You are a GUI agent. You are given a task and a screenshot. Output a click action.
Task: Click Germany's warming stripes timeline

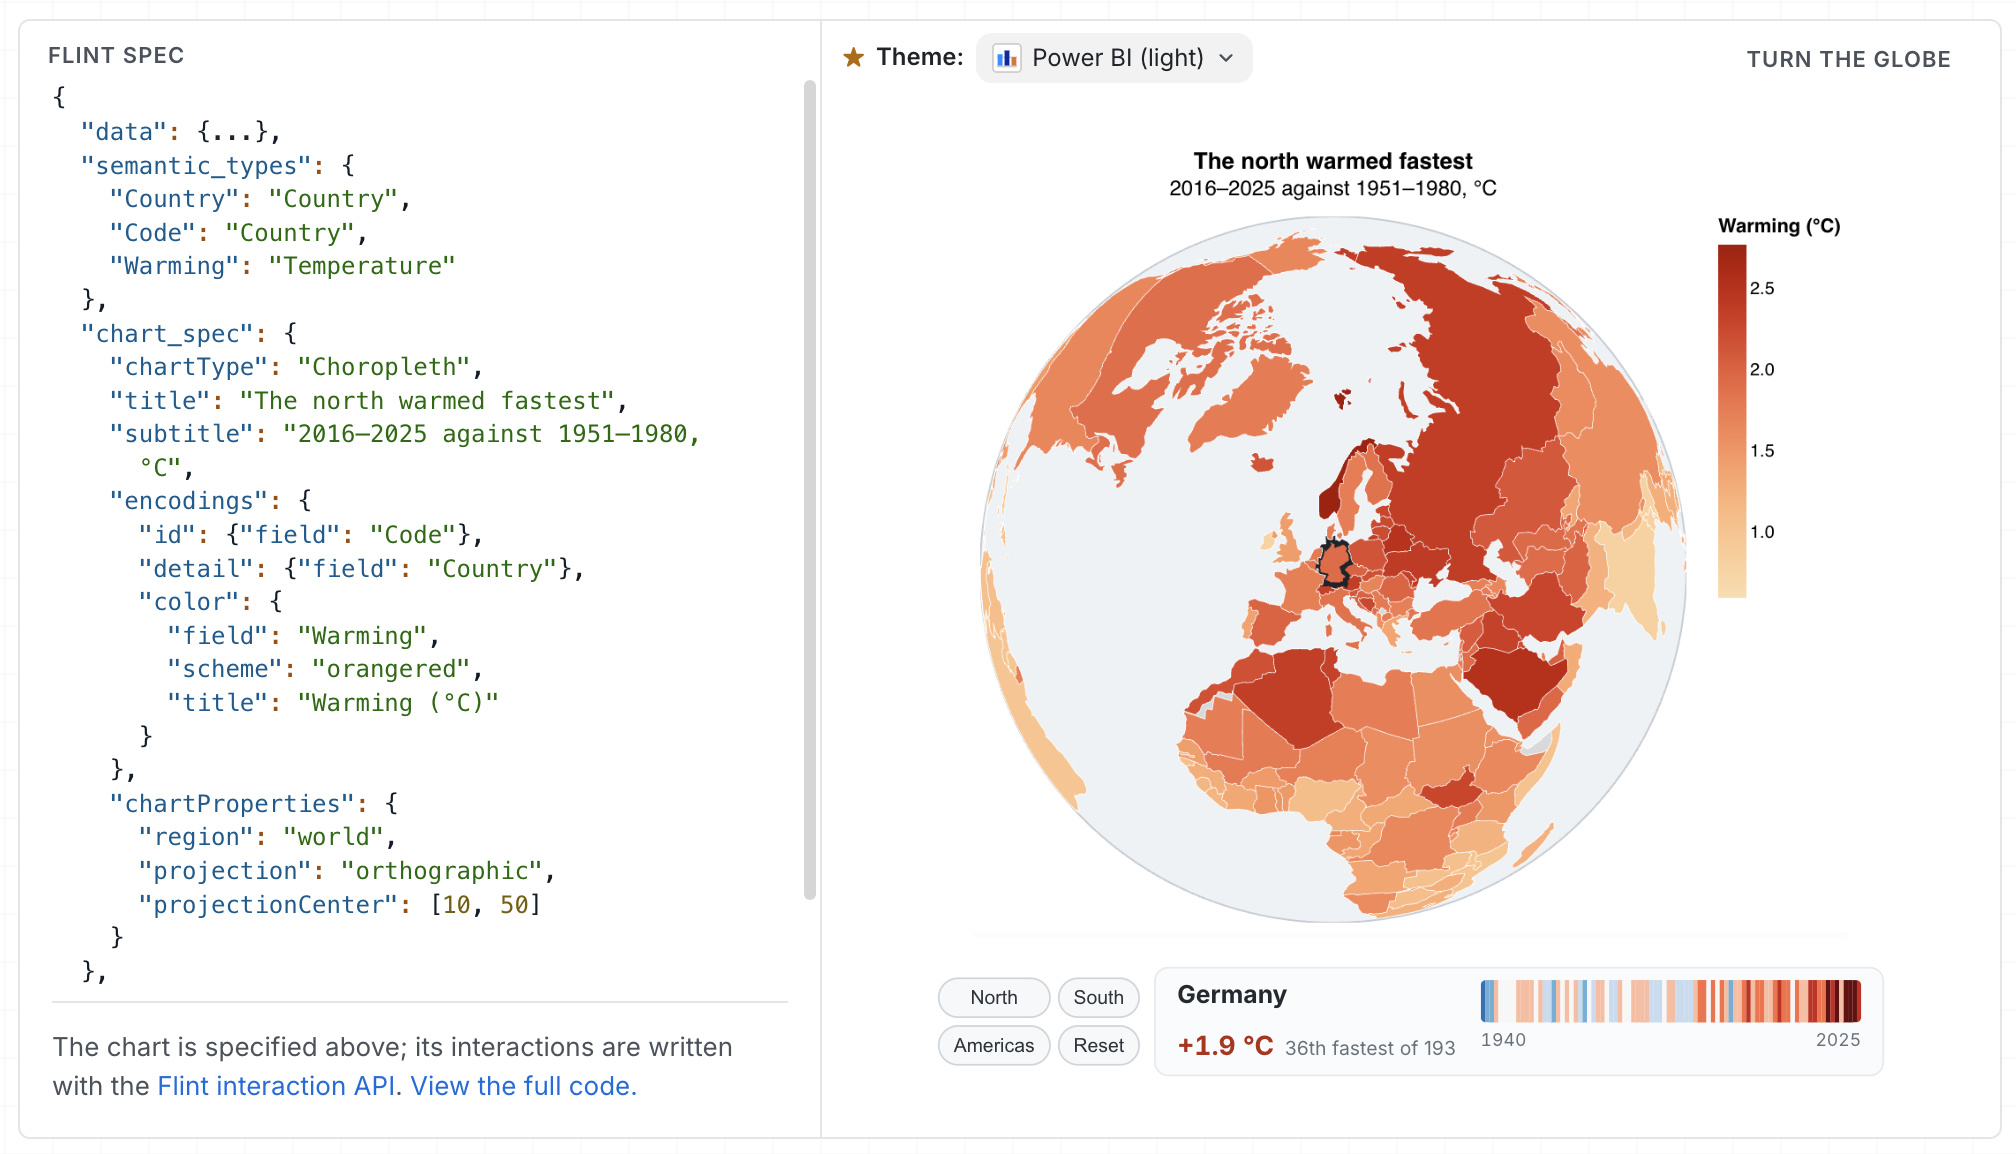click(x=1670, y=1001)
